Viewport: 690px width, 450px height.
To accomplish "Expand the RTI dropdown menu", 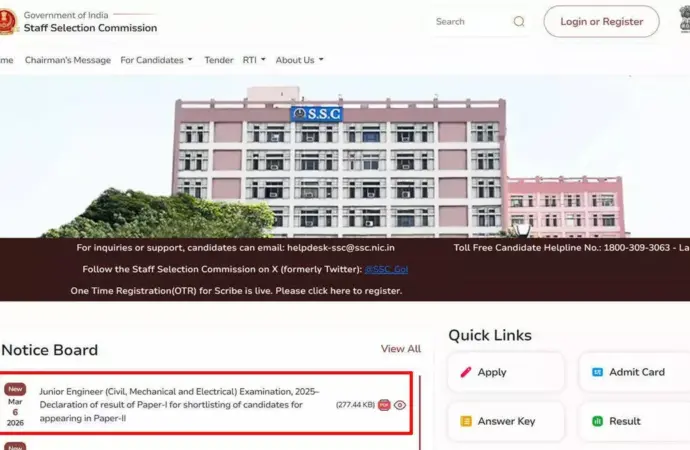I will pos(254,60).
